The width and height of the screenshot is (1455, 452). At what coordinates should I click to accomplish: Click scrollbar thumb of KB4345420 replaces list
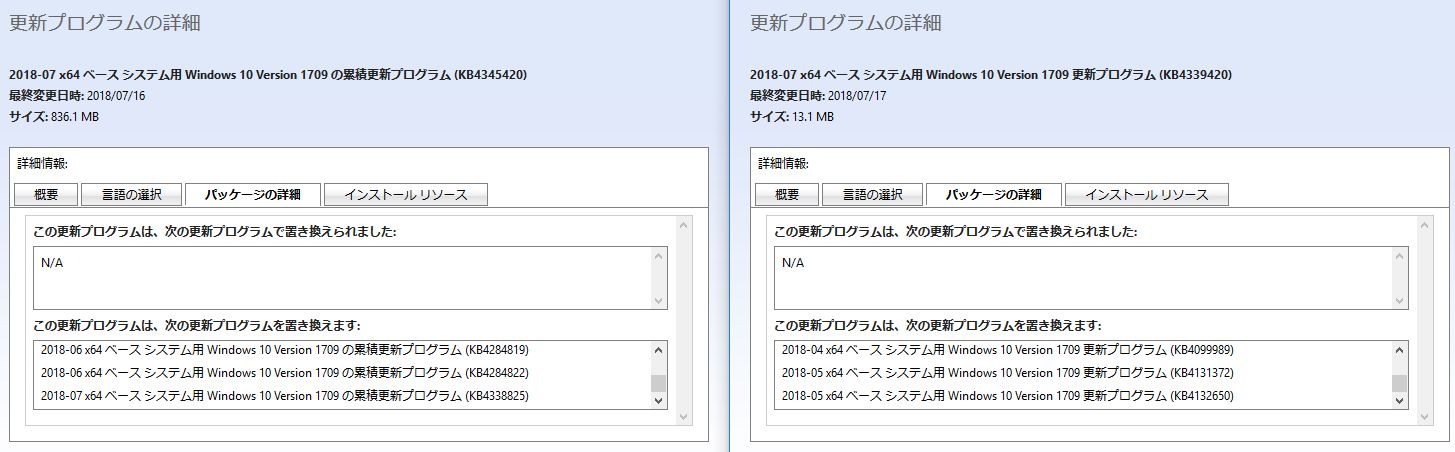coord(658,384)
